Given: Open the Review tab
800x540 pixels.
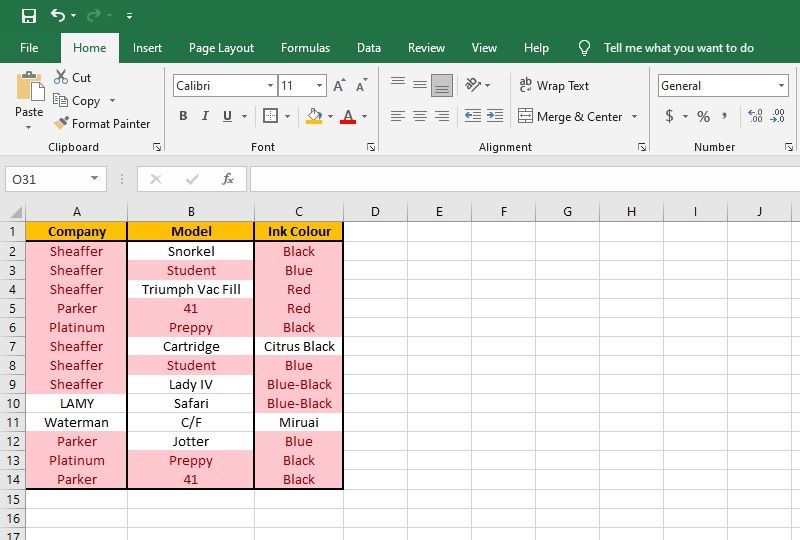Looking at the screenshot, I should (426, 48).
